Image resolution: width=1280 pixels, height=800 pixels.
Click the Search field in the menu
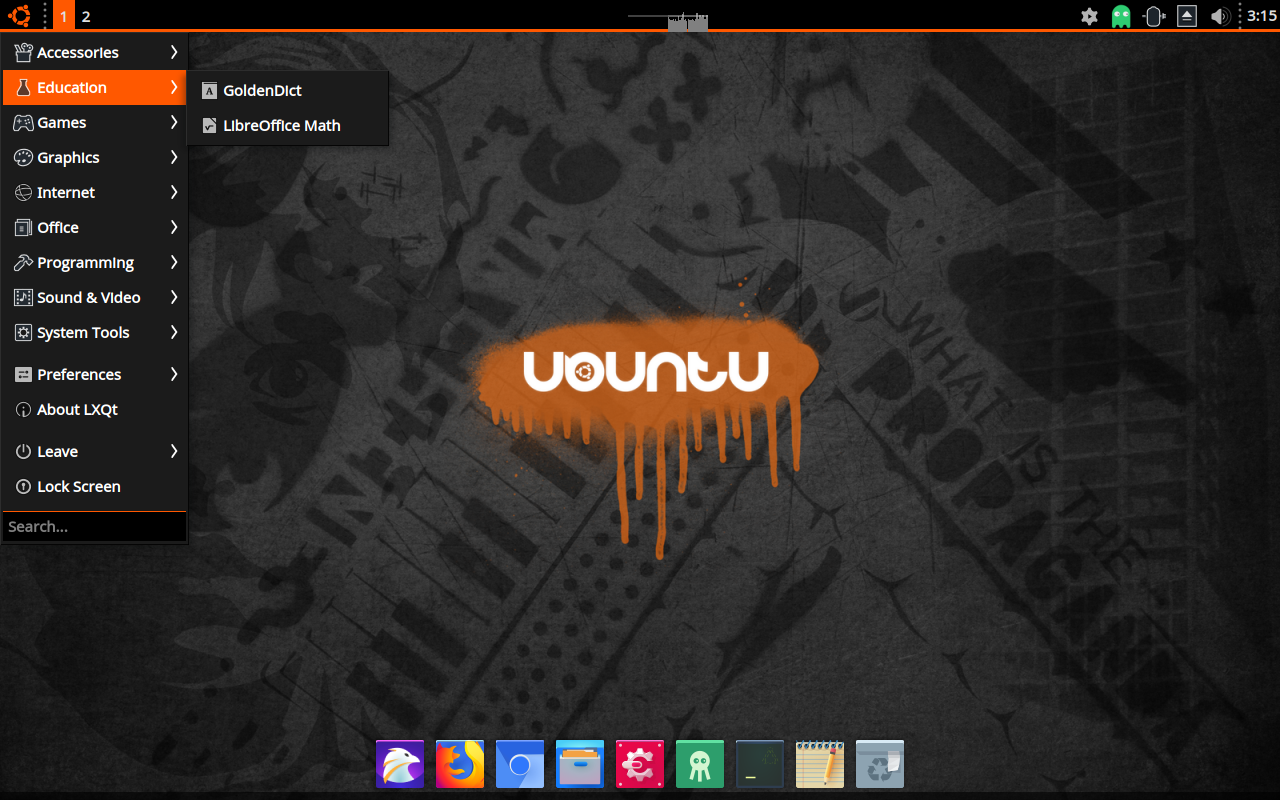pyautogui.click(x=95, y=526)
